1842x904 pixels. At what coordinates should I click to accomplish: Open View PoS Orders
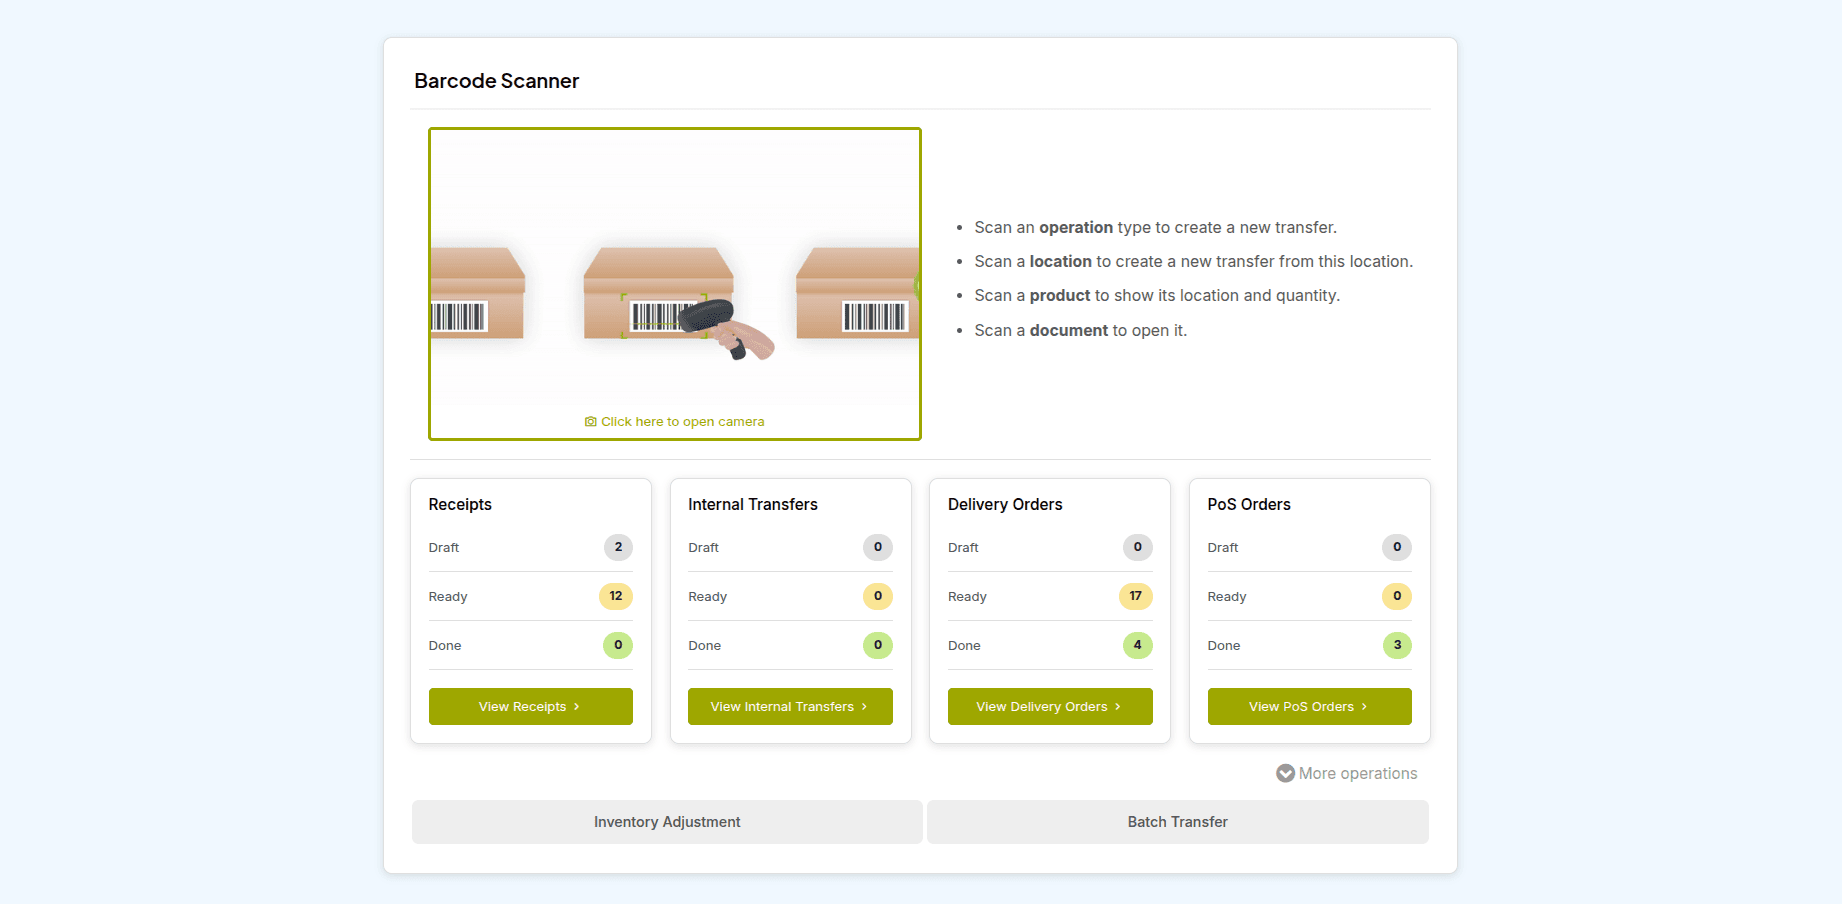pos(1309,707)
